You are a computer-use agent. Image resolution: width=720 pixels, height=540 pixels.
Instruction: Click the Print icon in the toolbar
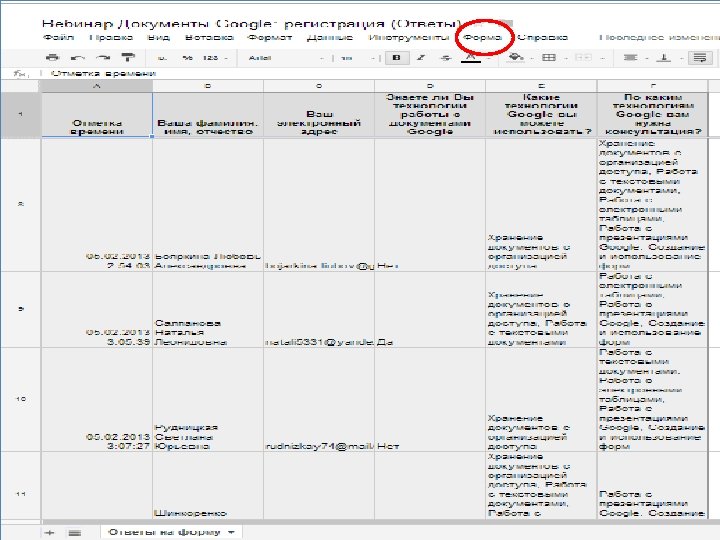coord(52,58)
